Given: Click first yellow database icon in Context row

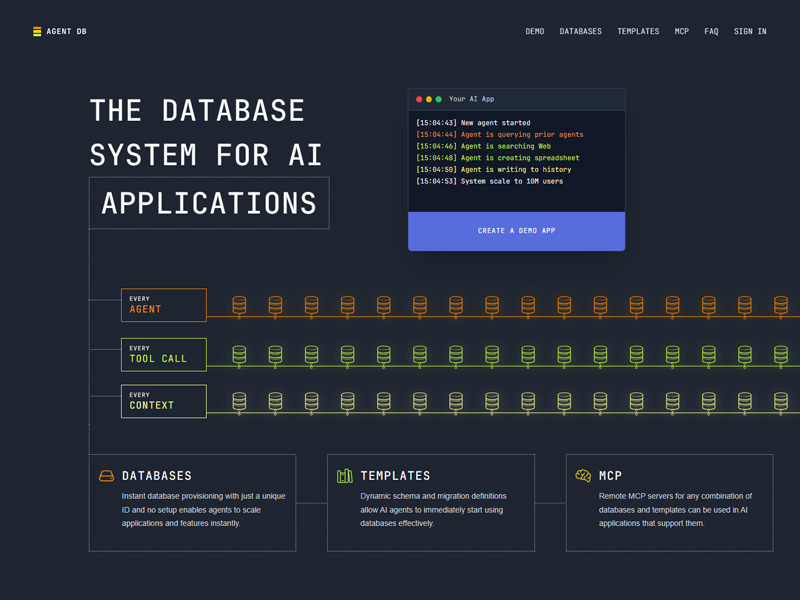Looking at the screenshot, I should point(239,401).
